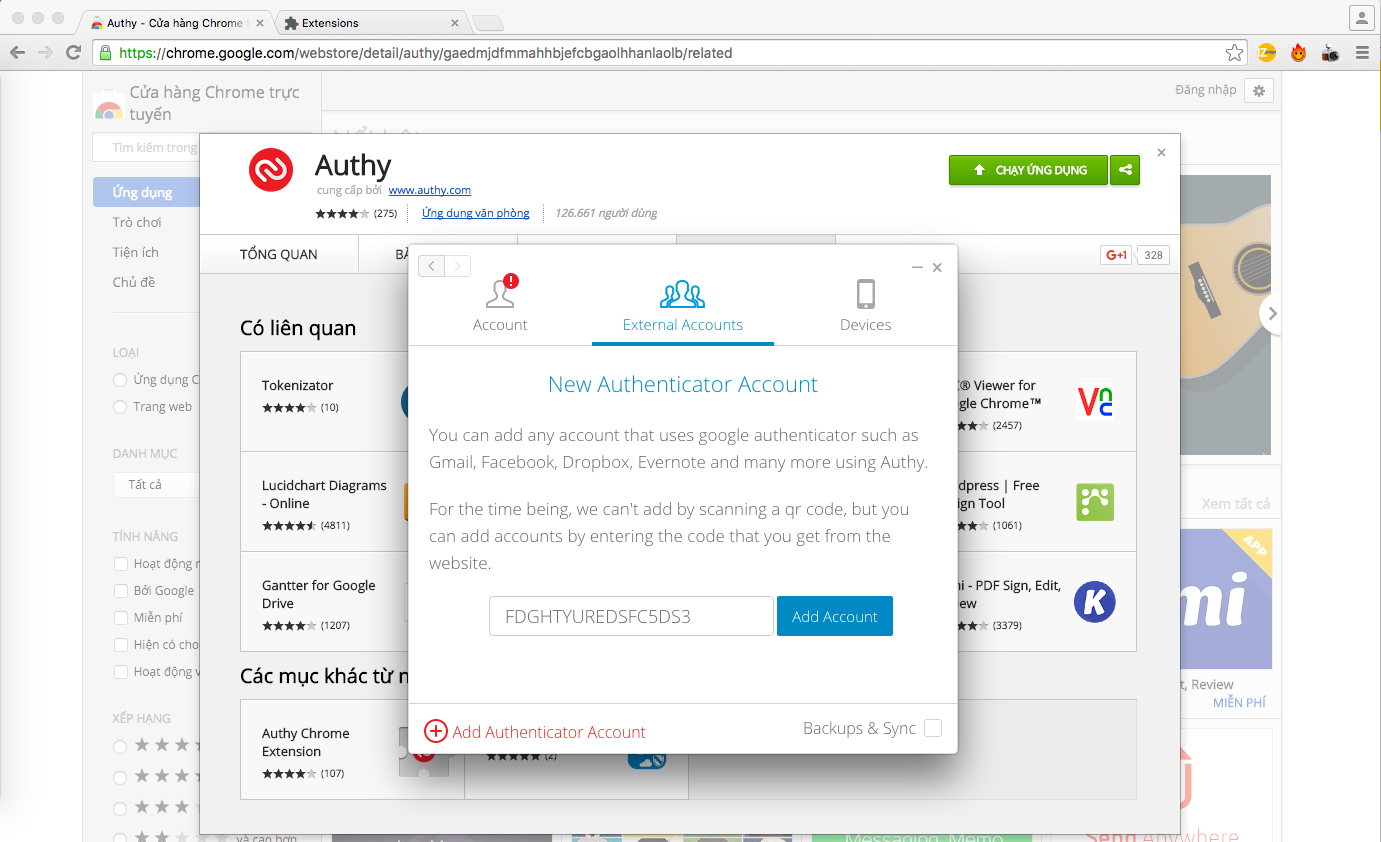The width and height of the screenshot is (1381, 842).
Task: Click the Chrome Web Store logo
Action: point(107,105)
